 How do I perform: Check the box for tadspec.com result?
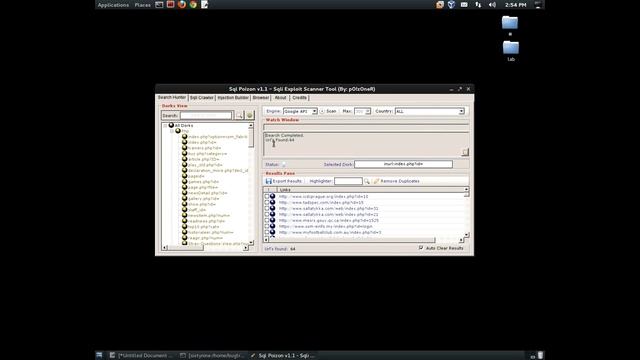click(x=267, y=202)
